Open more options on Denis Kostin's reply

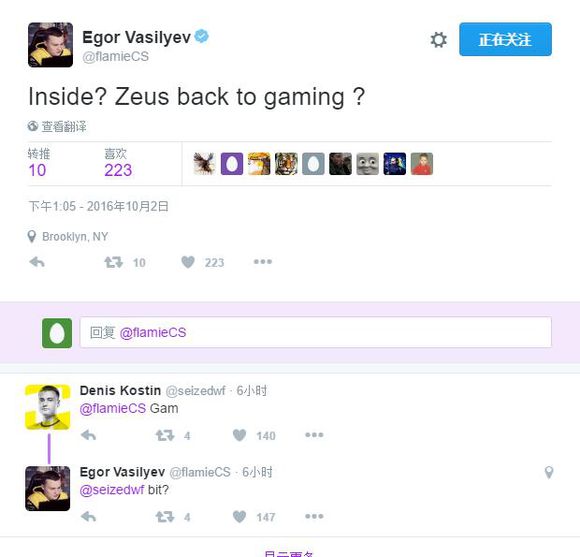point(314,435)
